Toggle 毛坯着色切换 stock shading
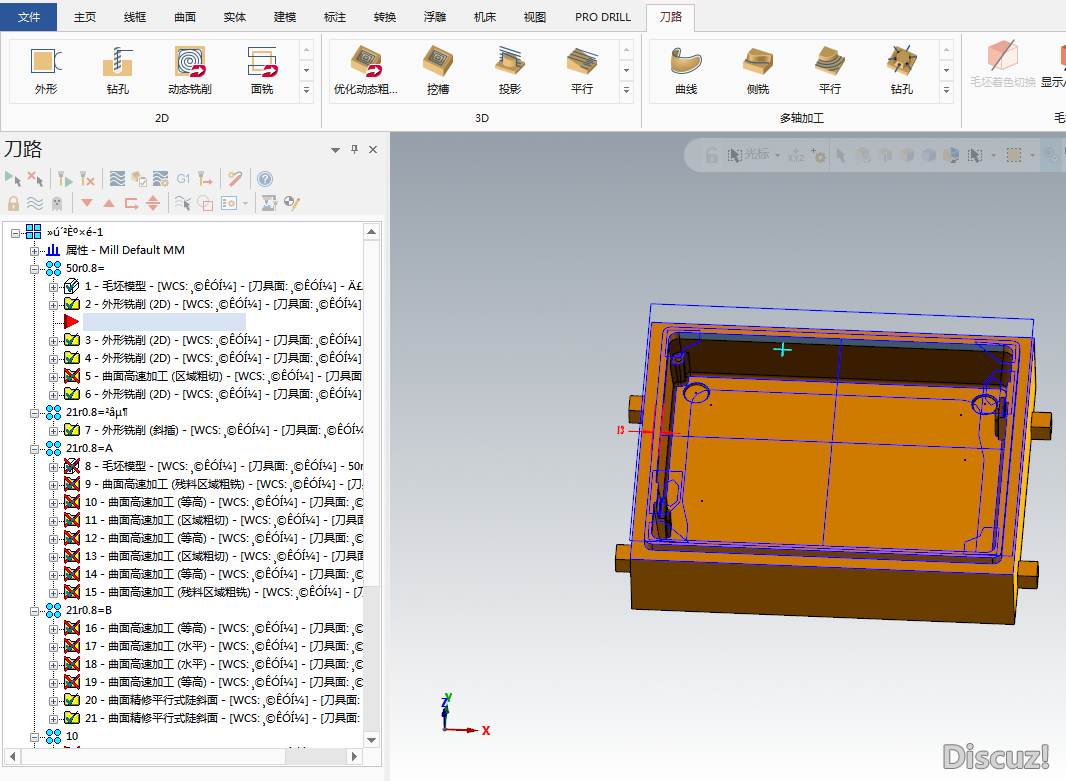This screenshot has height=781, width=1066. [1003, 65]
